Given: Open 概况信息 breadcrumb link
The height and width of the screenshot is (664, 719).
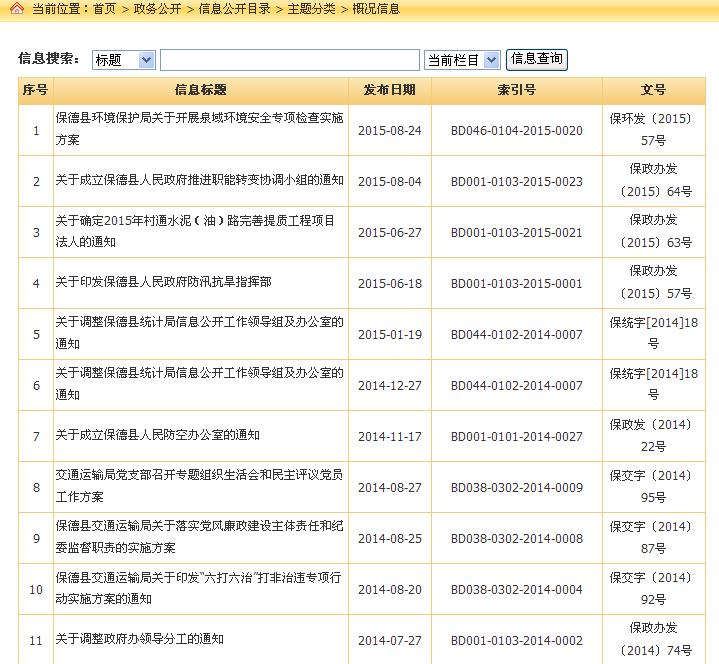Looking at the screenshot, I should click(376, 9).
